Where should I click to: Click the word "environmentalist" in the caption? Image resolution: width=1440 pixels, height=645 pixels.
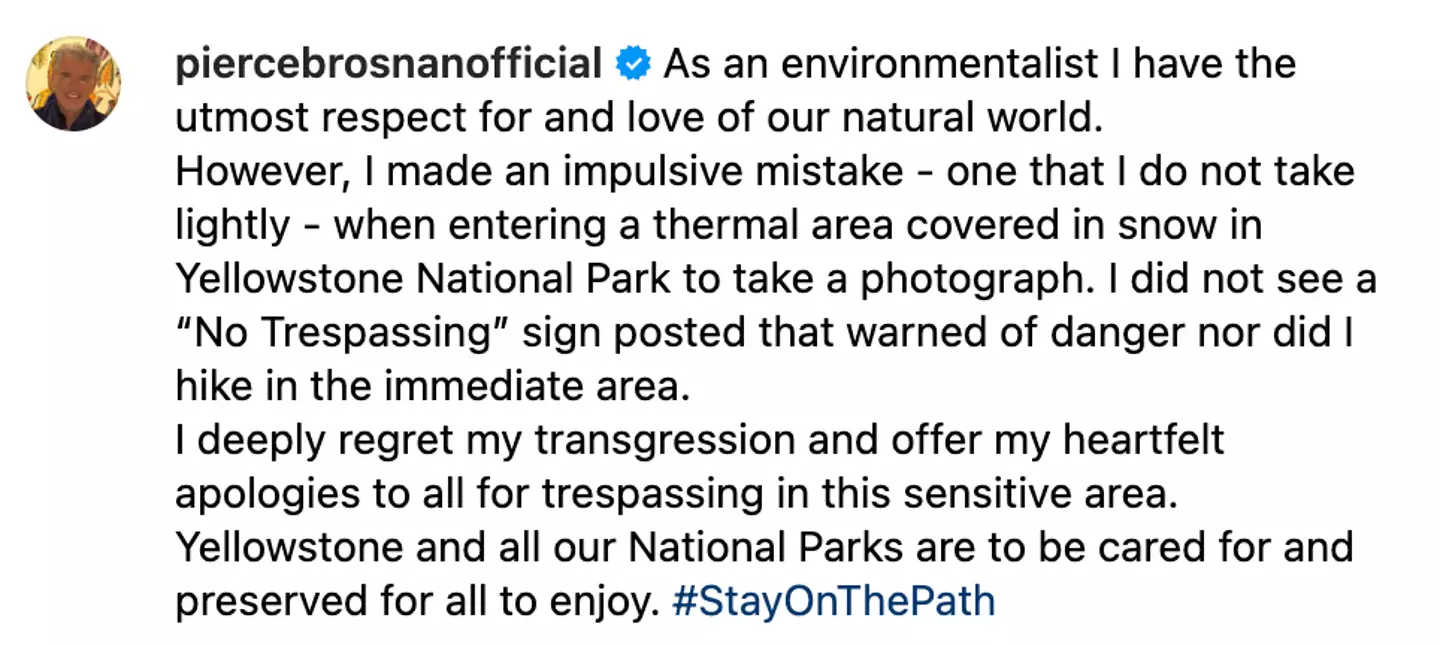940,65
